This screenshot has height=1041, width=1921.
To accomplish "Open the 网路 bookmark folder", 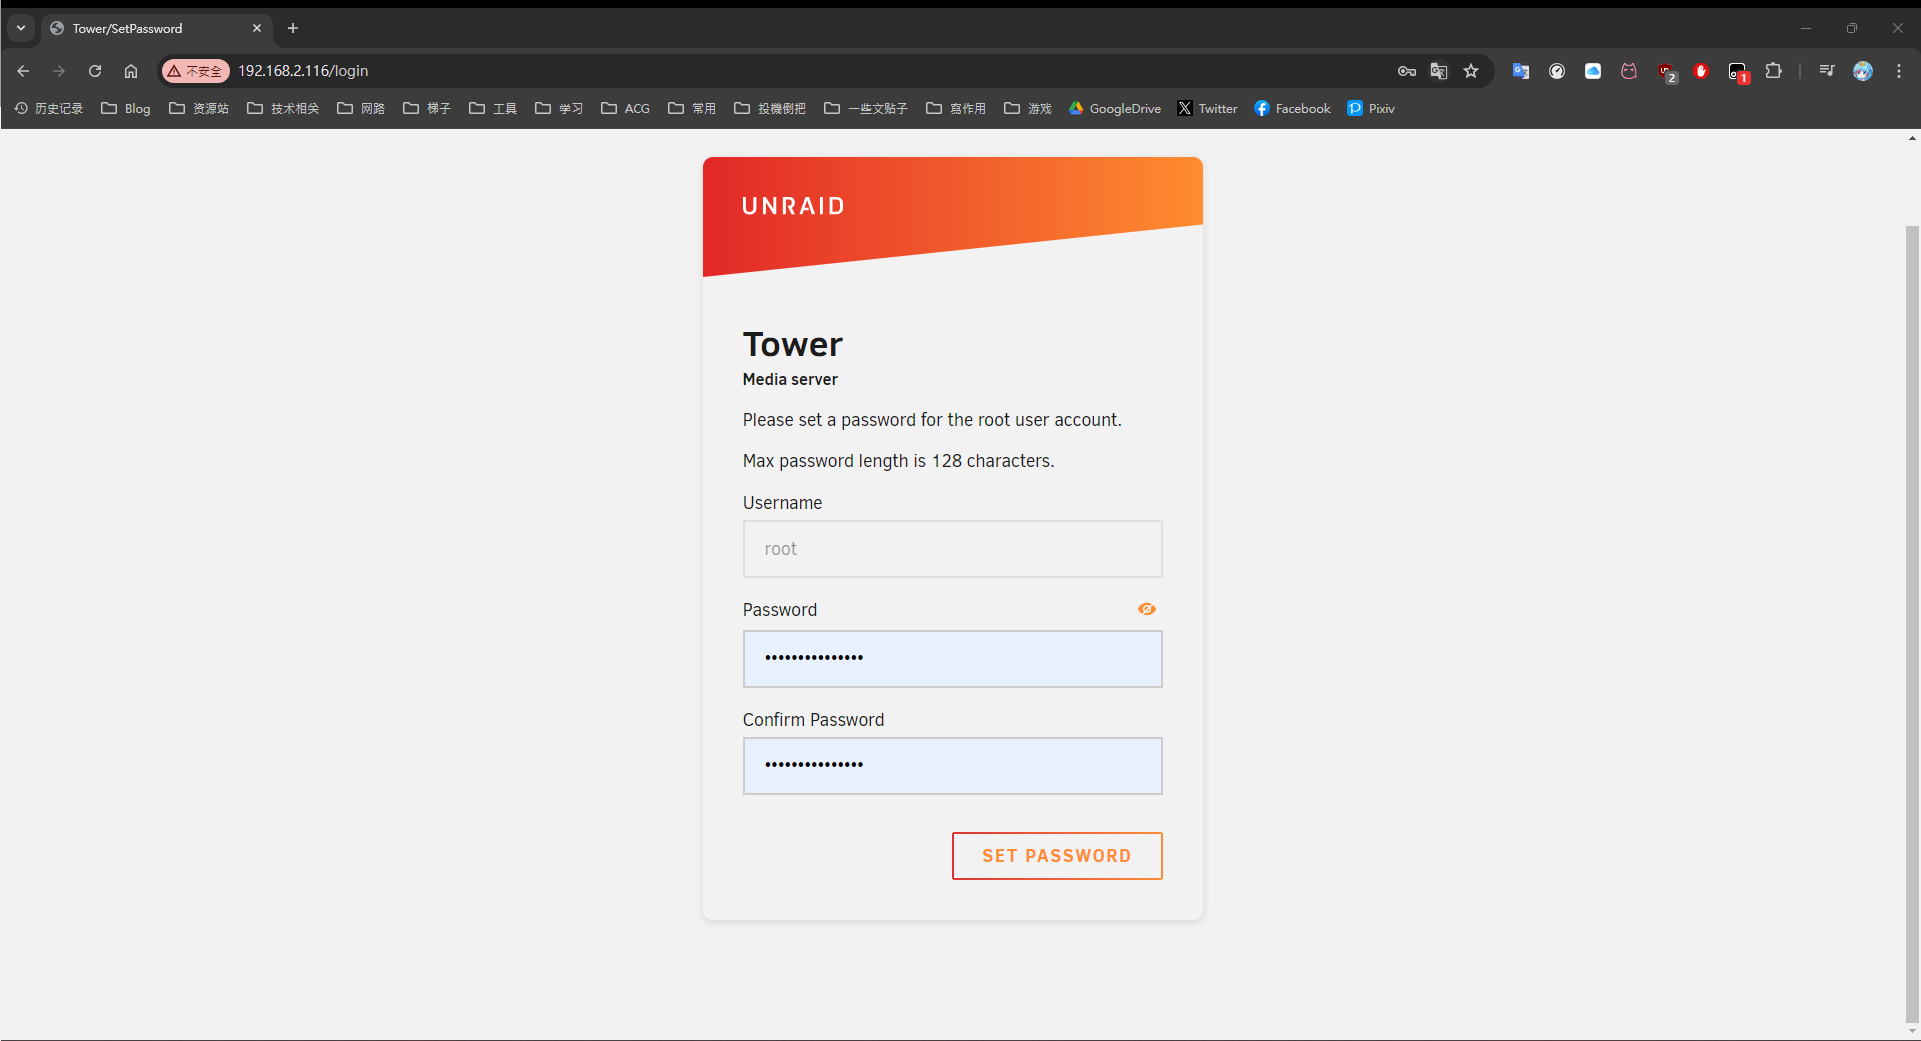I will click(361, 108).
